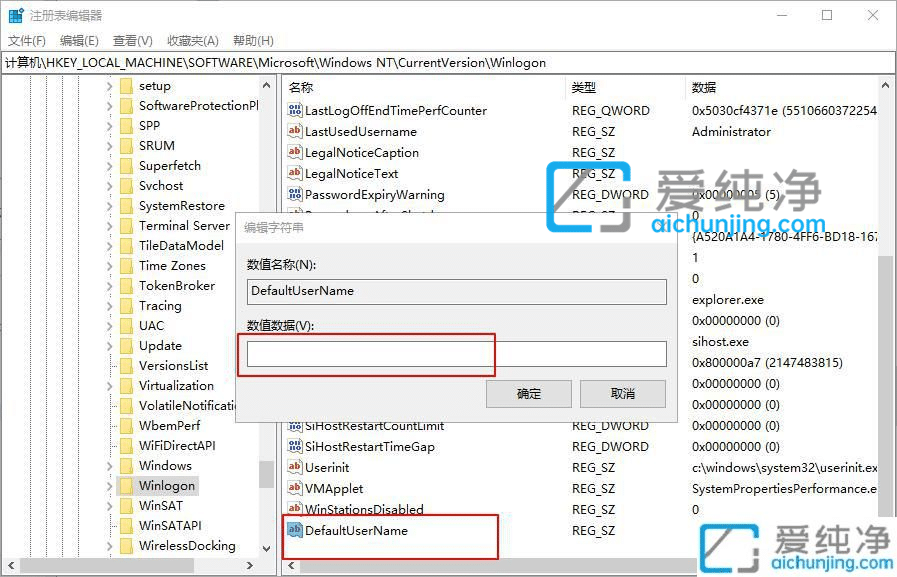Select the LegalNoticeCaption string value icon
The width and height of the screenshot is (897, 577).
[295, 152]
